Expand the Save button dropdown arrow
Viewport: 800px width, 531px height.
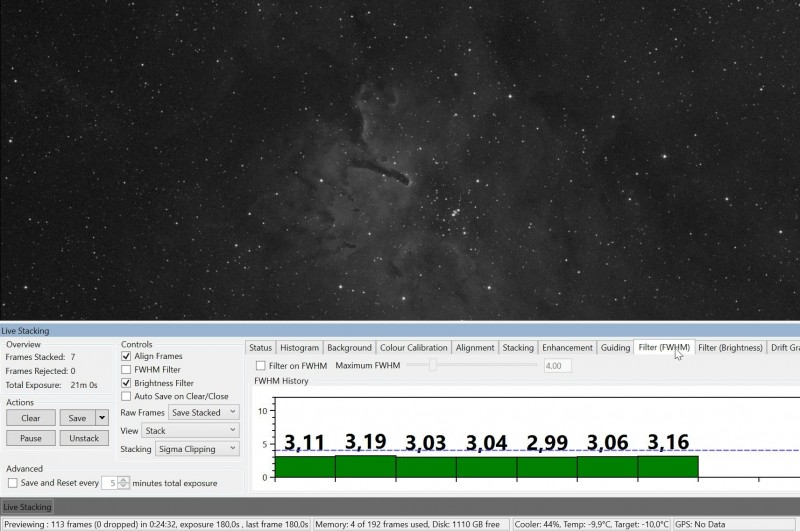(102, 418)
